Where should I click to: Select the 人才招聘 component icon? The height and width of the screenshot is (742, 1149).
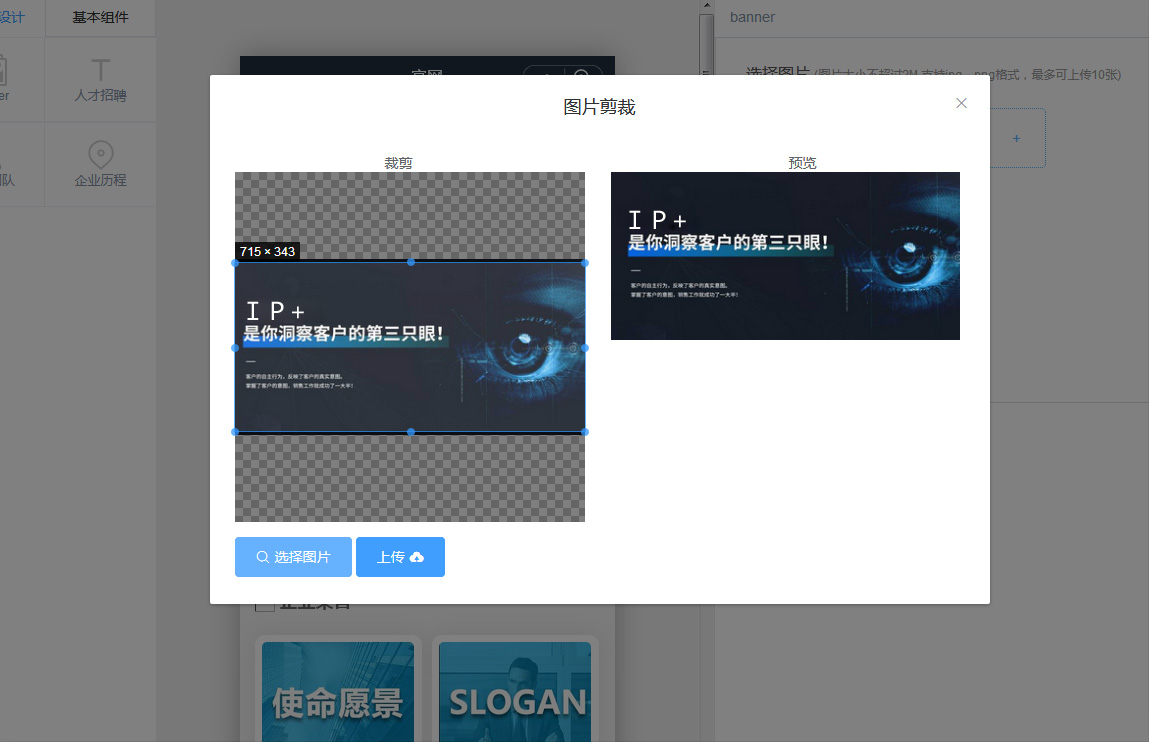tap(100, 72)
